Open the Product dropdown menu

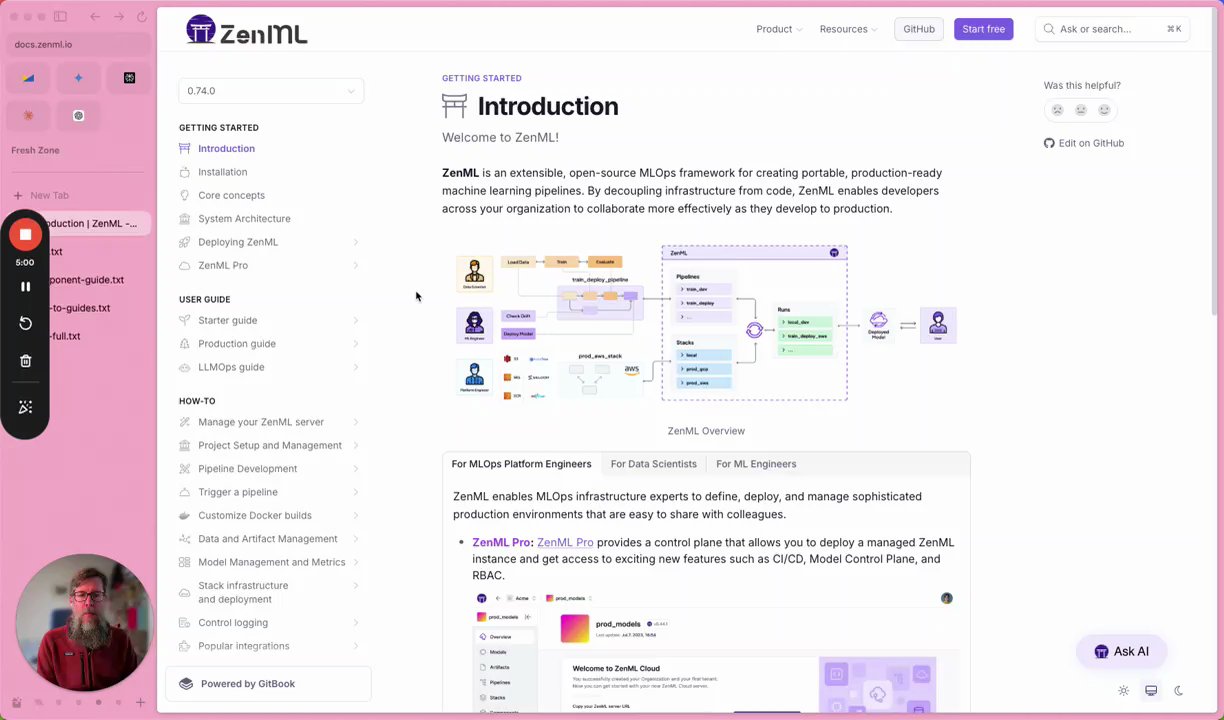click(779, 29)
